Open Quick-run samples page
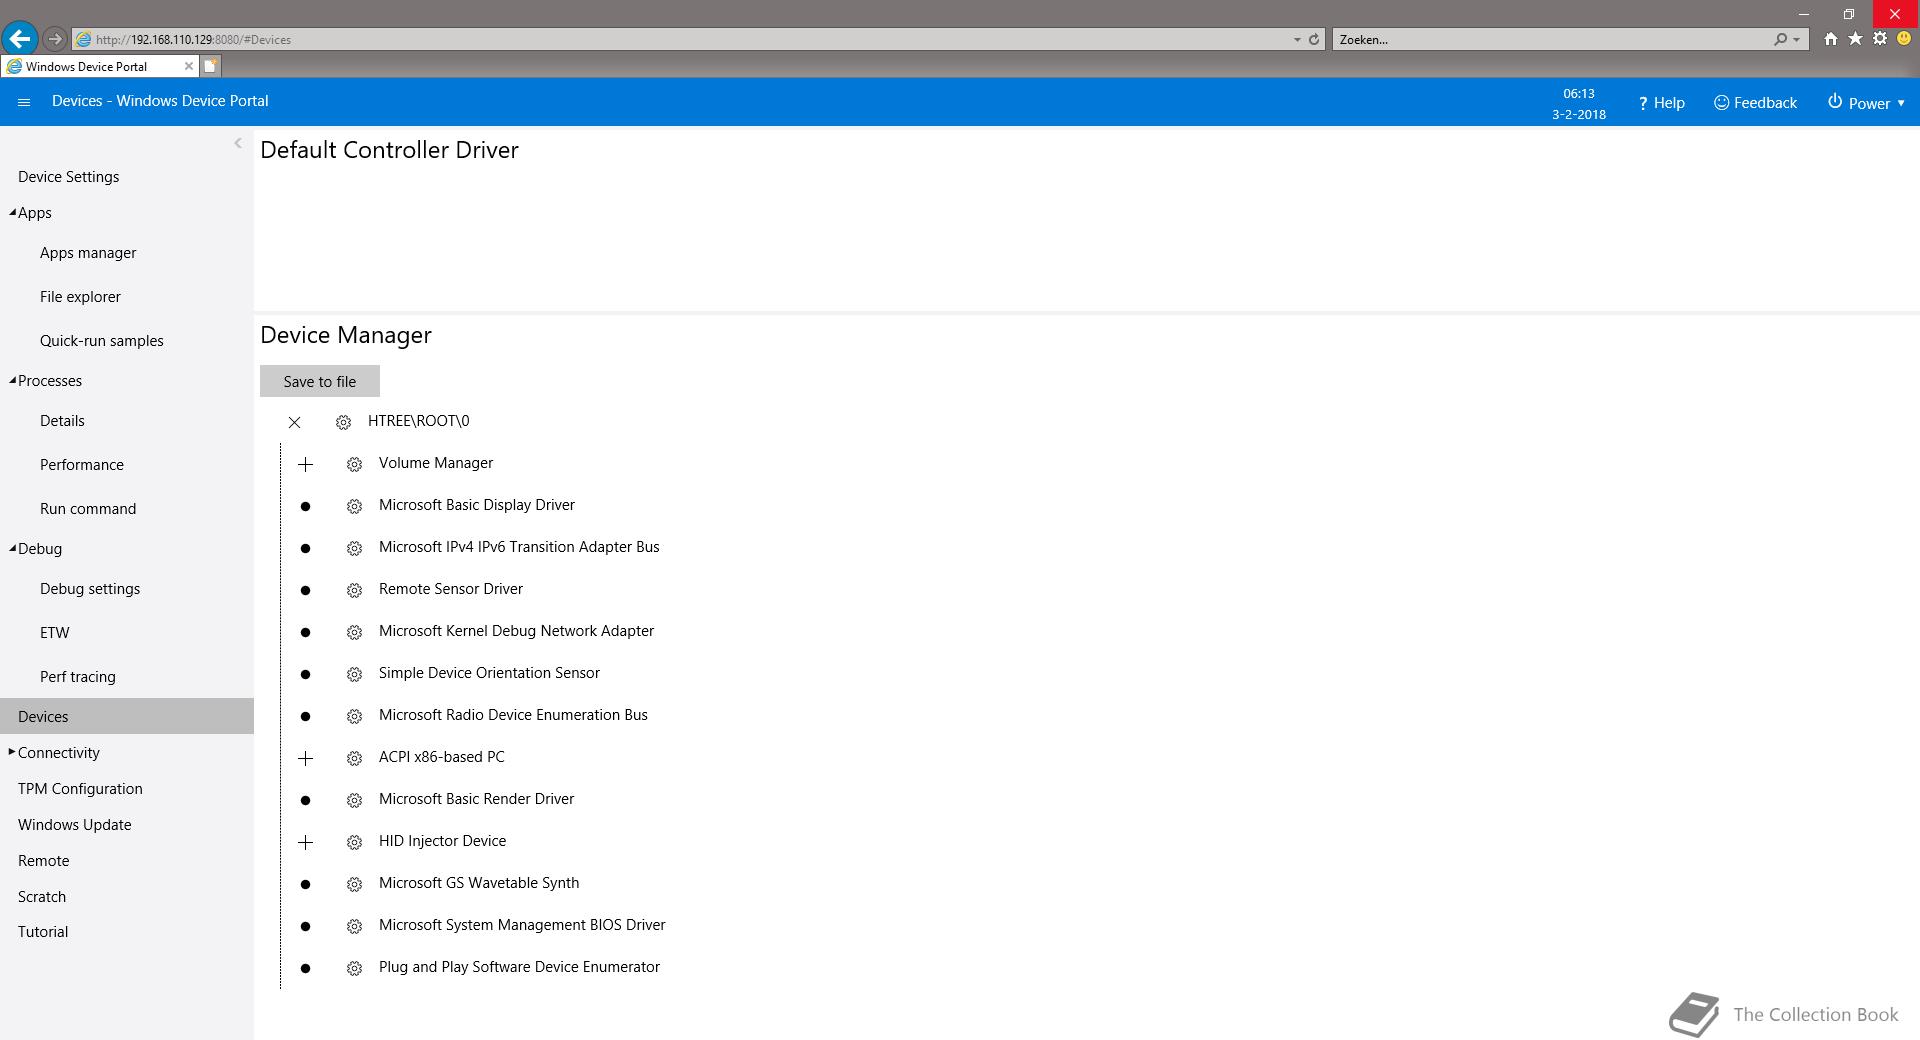This screenshot has width=1920, height=1040. tap(102, 341)
